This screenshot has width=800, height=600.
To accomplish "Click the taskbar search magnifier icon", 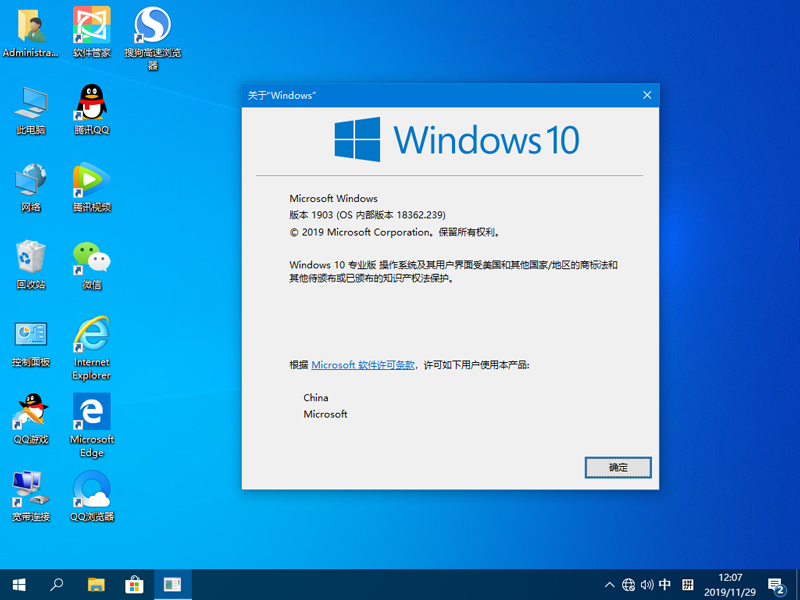I will 57,584.
